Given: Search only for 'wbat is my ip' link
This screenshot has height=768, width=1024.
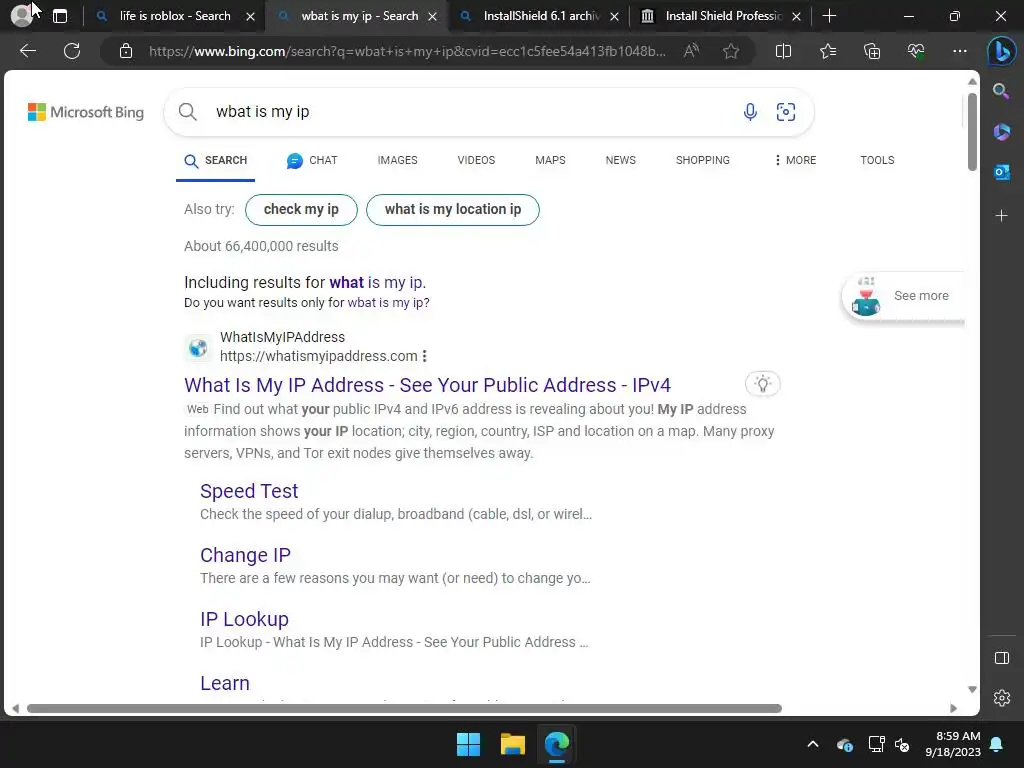Looking at the screenshot, I should pyautogui.click(x=388, y=302).
